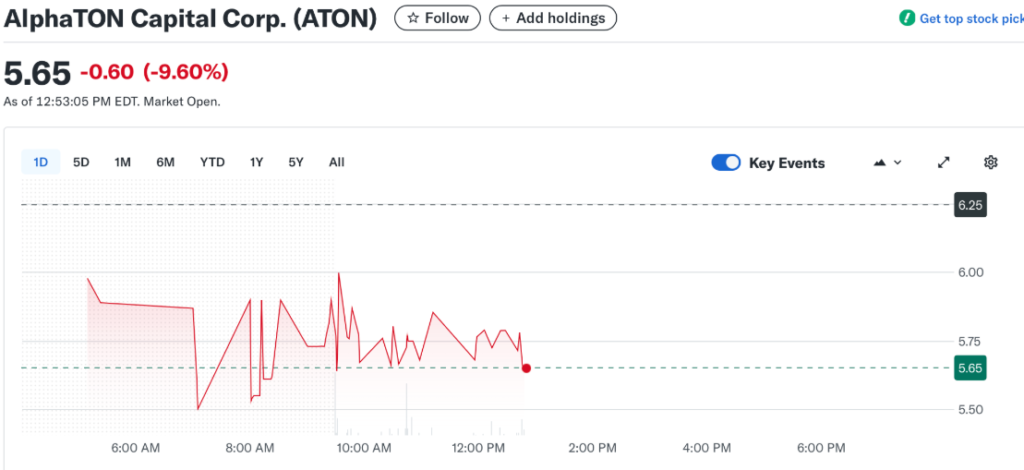1024x470 pixels.
Task: Click the green lightning badge icon
Action: (x=907, y=19)
